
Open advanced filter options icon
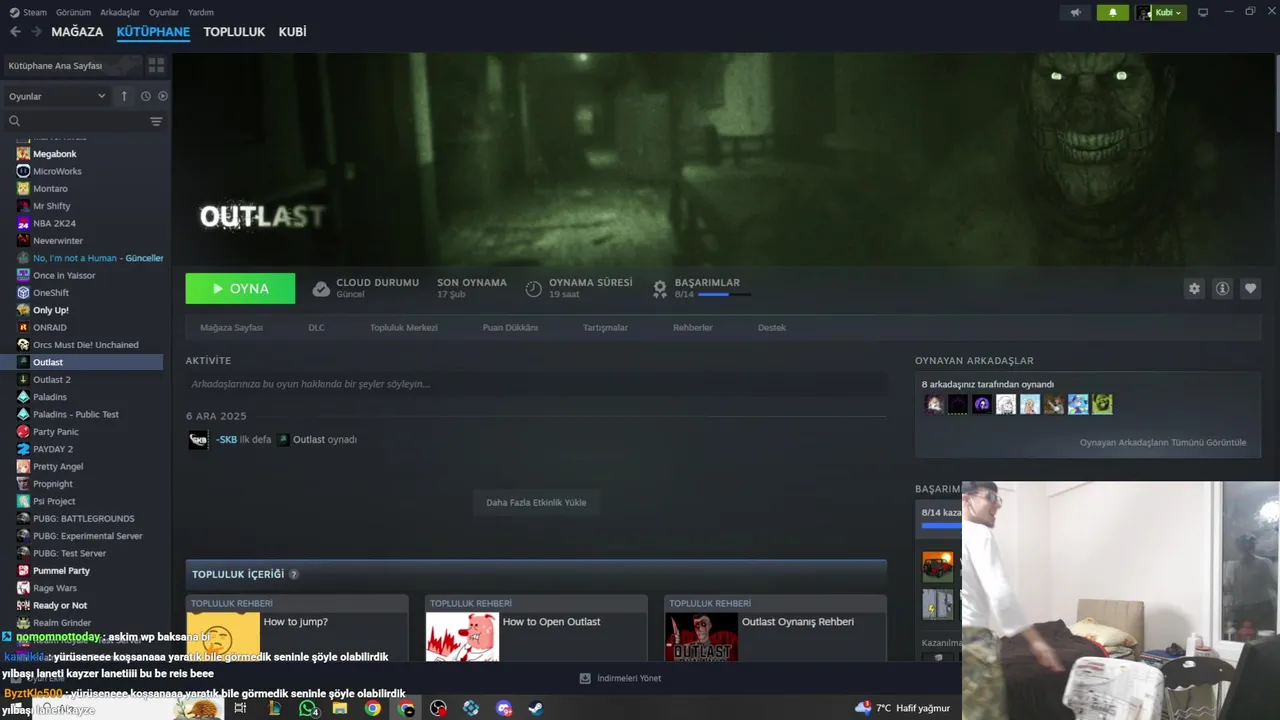[156, 121]
